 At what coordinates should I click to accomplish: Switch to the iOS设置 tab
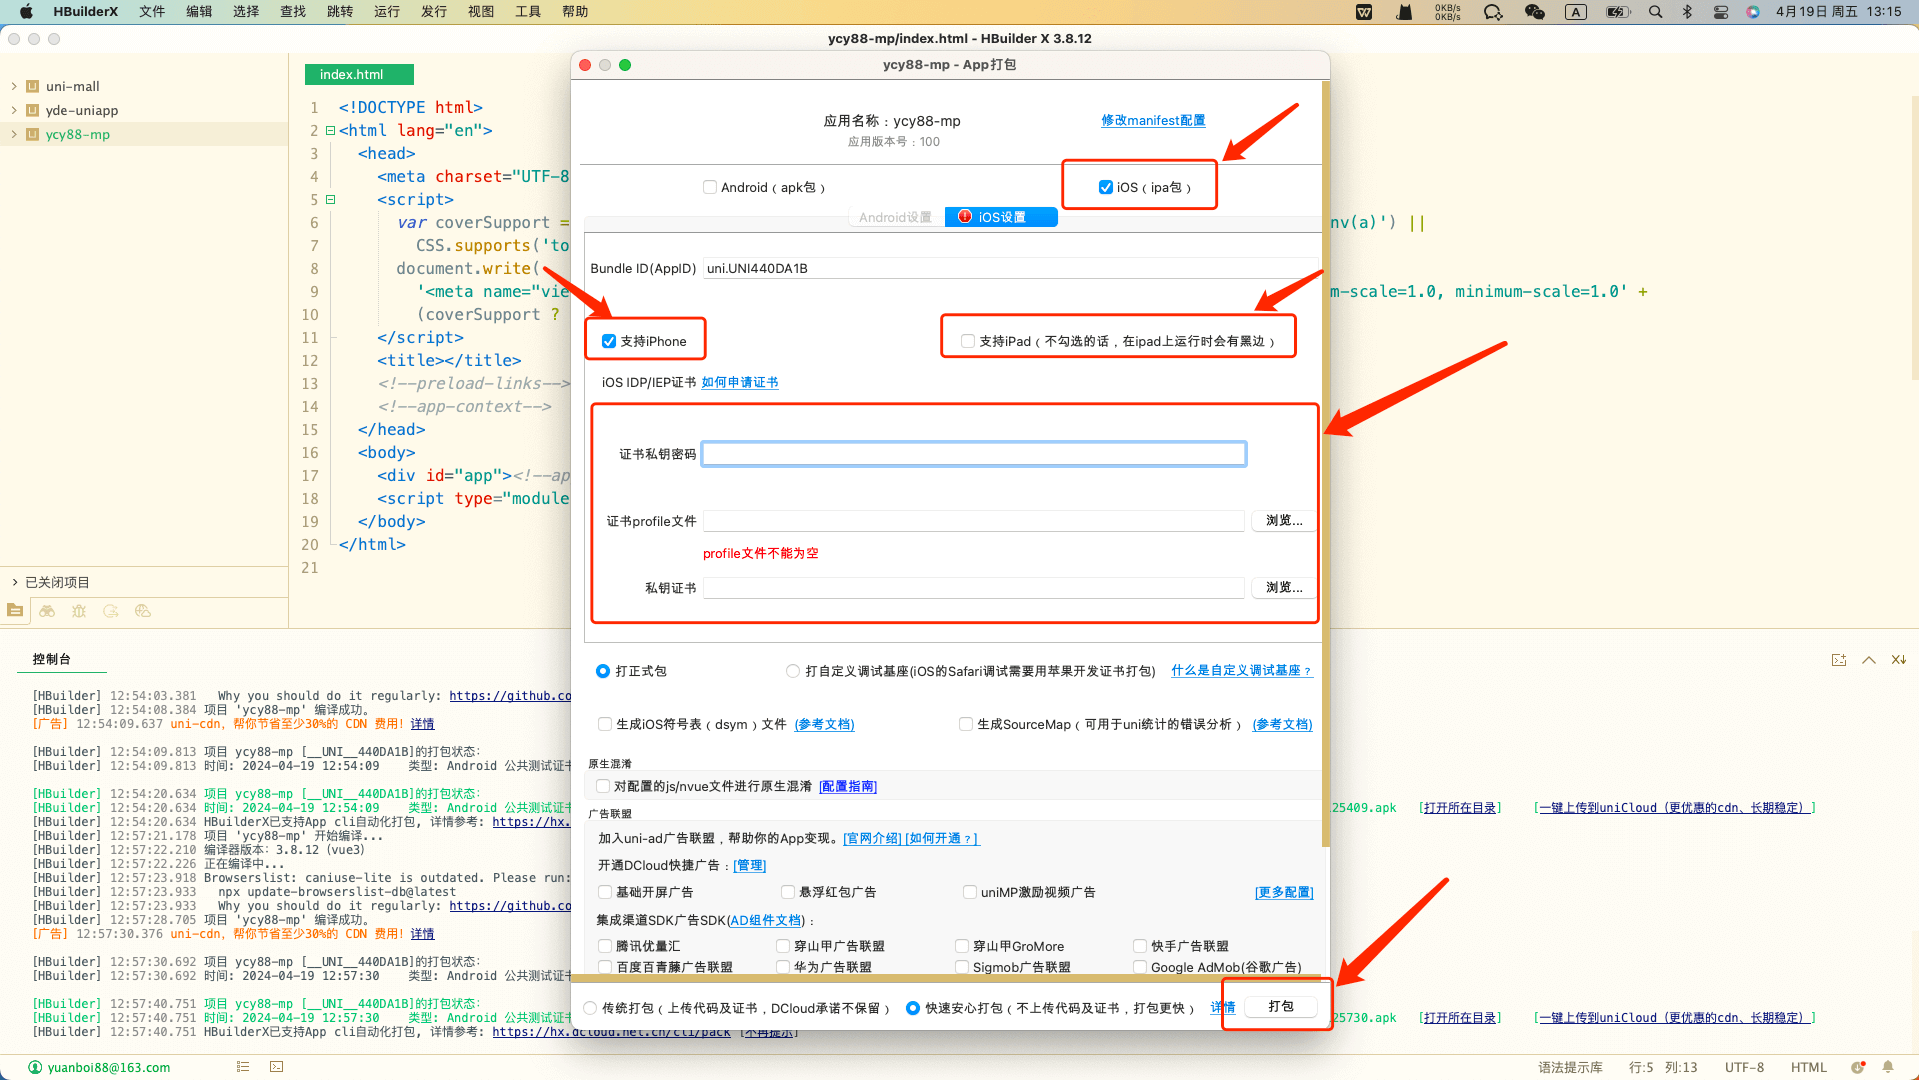[x=1001, y=217]
